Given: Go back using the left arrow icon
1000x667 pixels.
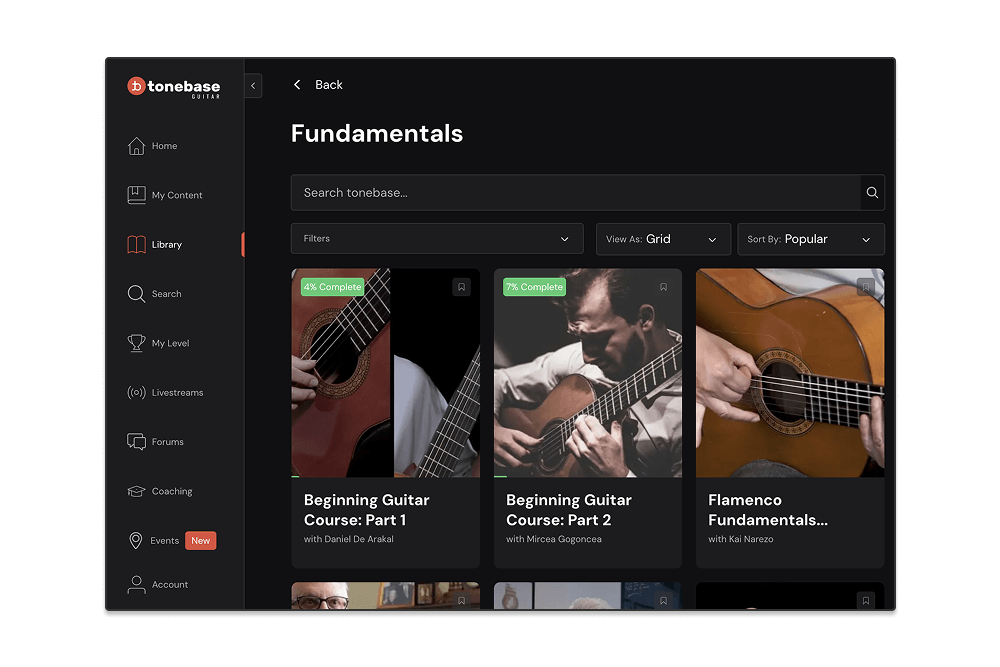Looking at the screenshot, I should pyautogui.click(x=297, y=85).
